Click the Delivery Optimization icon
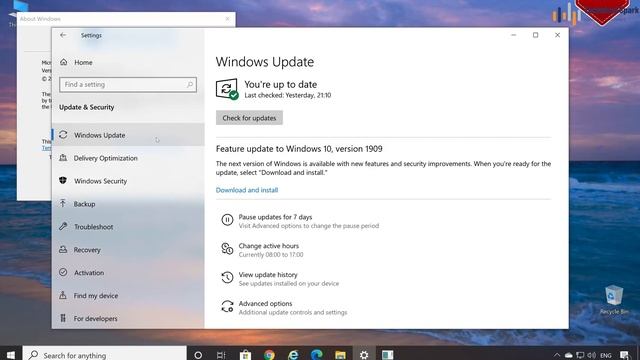The height and width of the screenshot is (360, 640). (x=63, y=158)
